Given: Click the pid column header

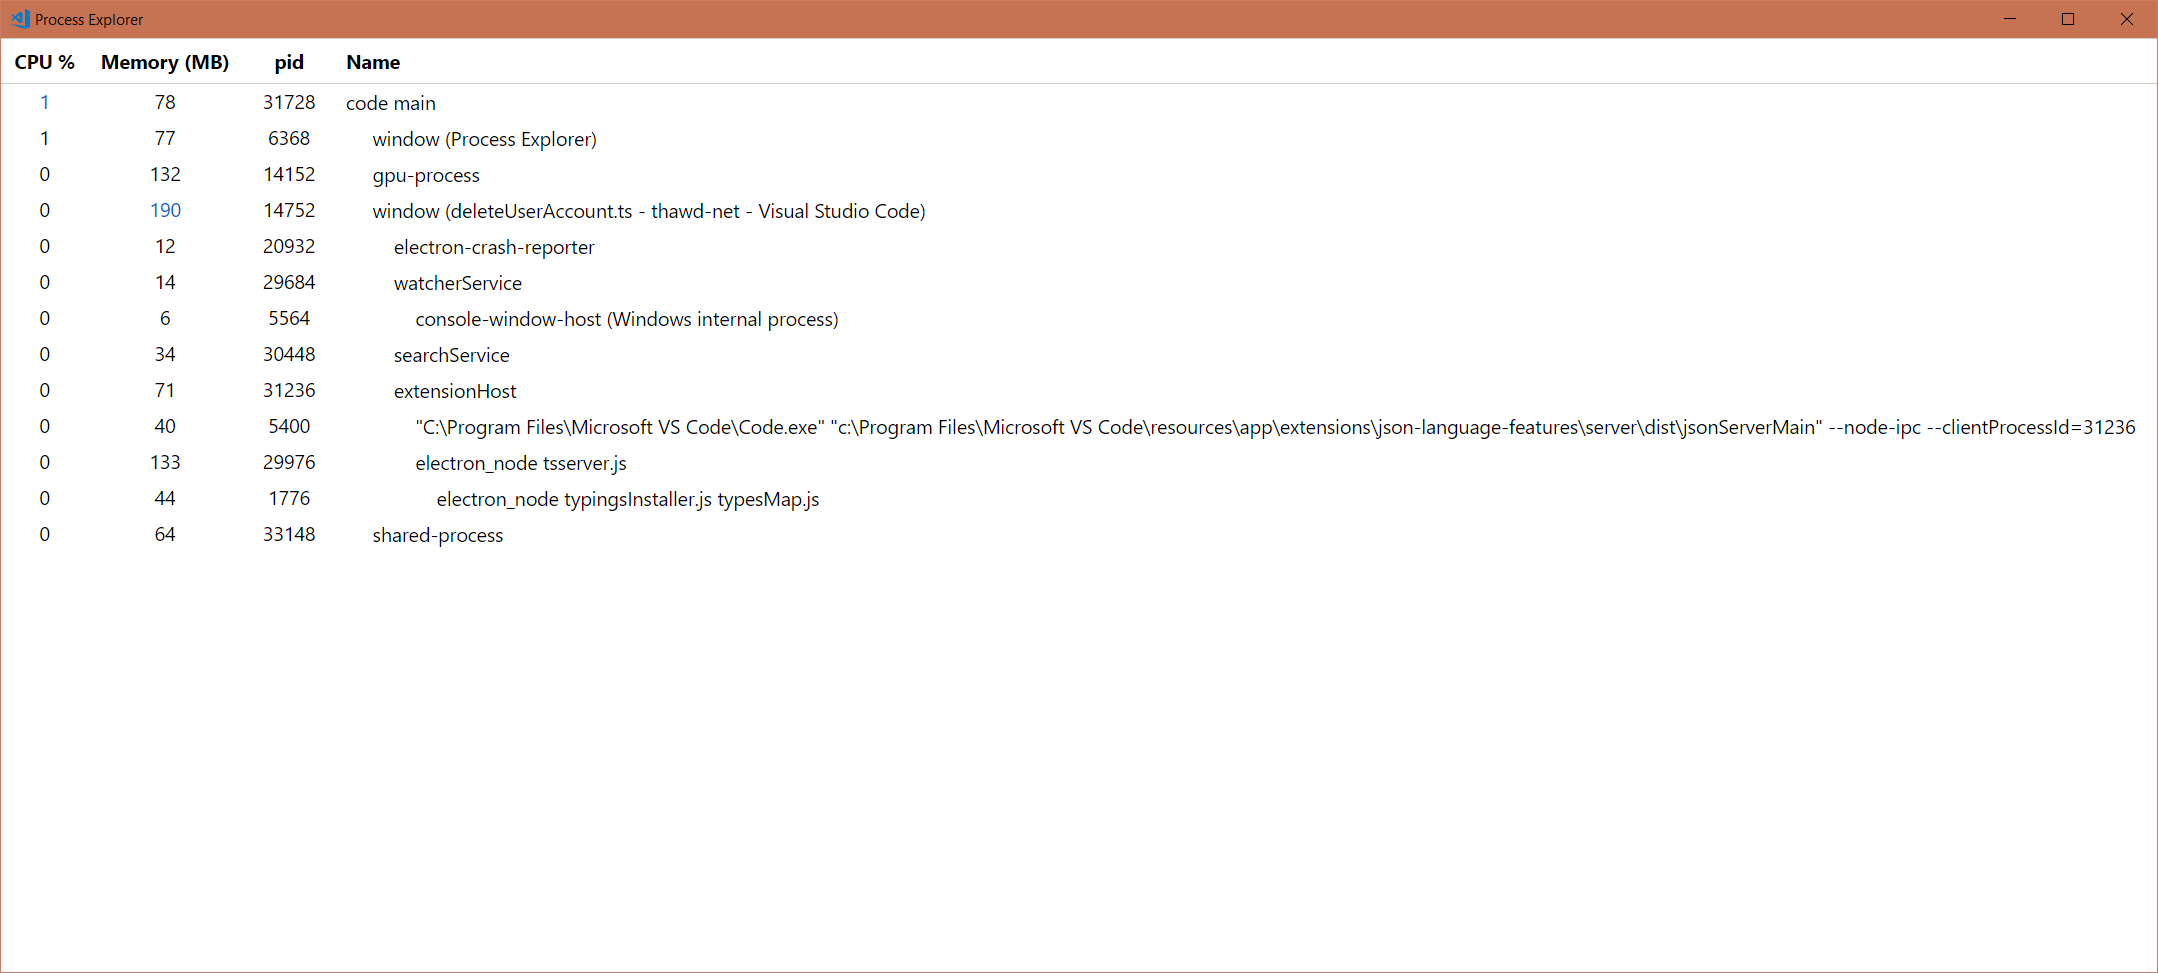Looking at the screenshot, I should click(288, 62).
